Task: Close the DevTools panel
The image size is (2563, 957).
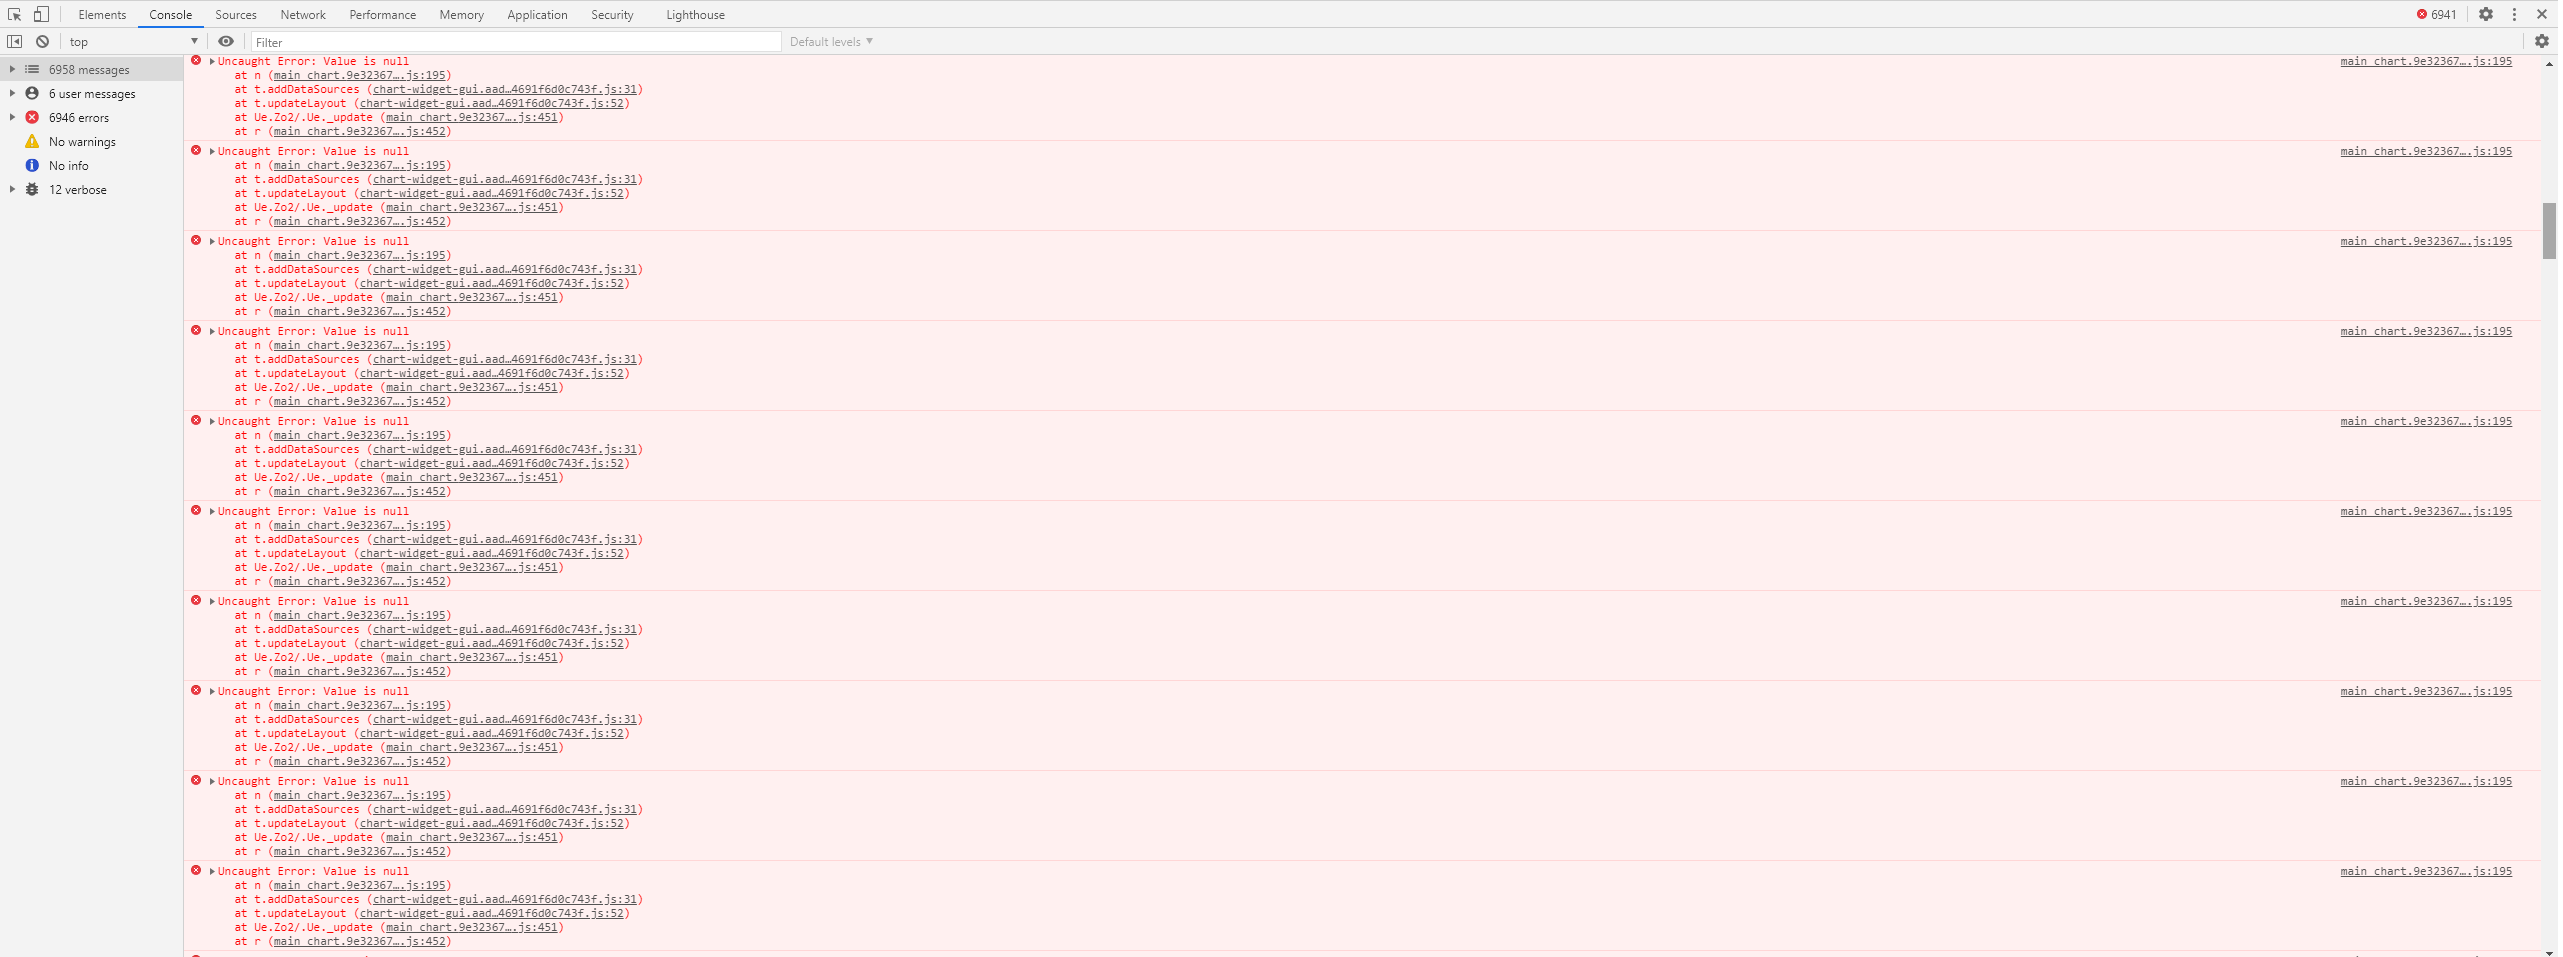Action: tap(2541, 14)
